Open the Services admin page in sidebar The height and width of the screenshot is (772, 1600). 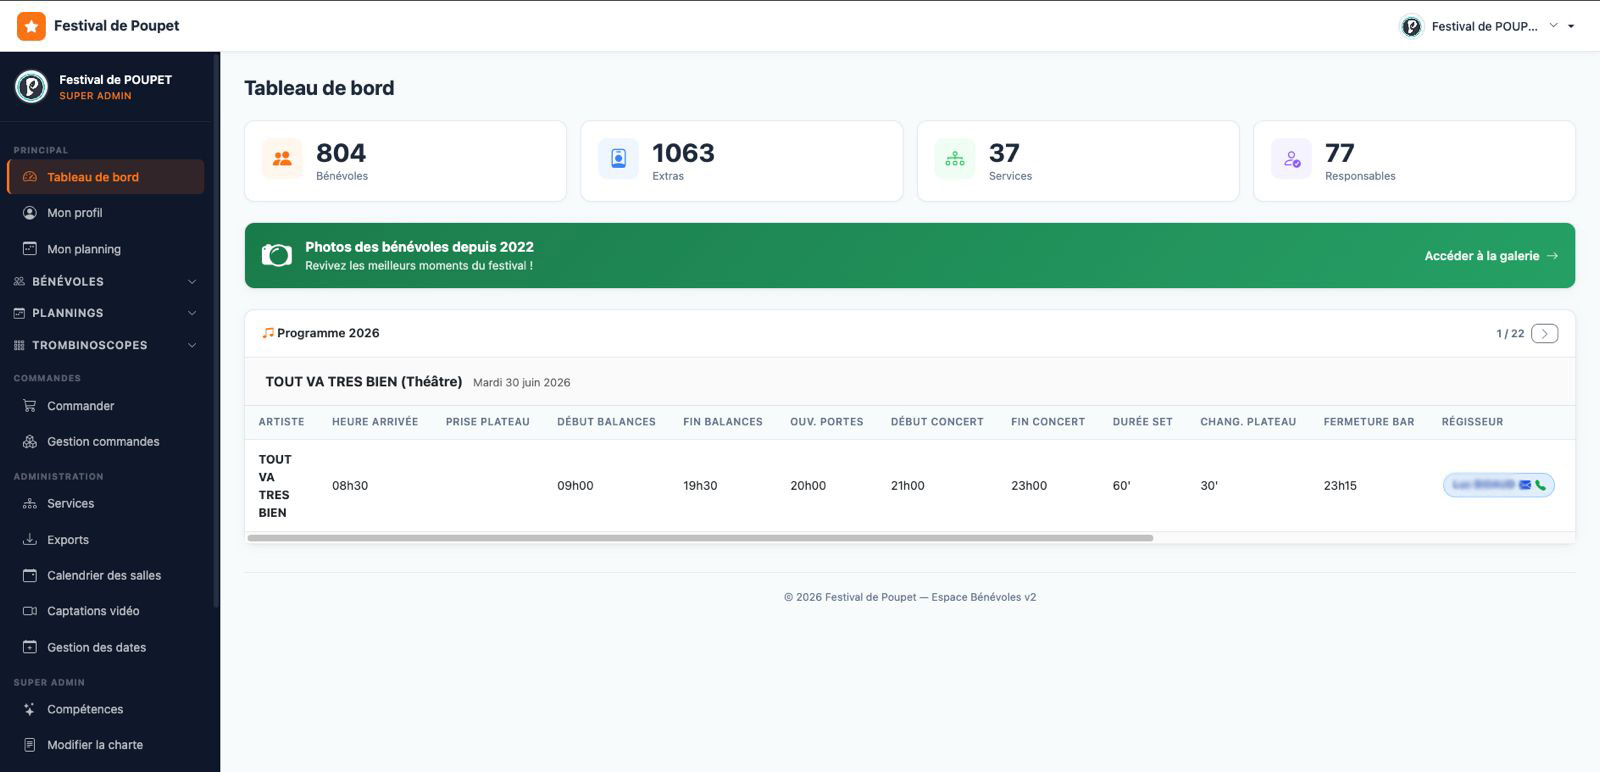(106, 504)
